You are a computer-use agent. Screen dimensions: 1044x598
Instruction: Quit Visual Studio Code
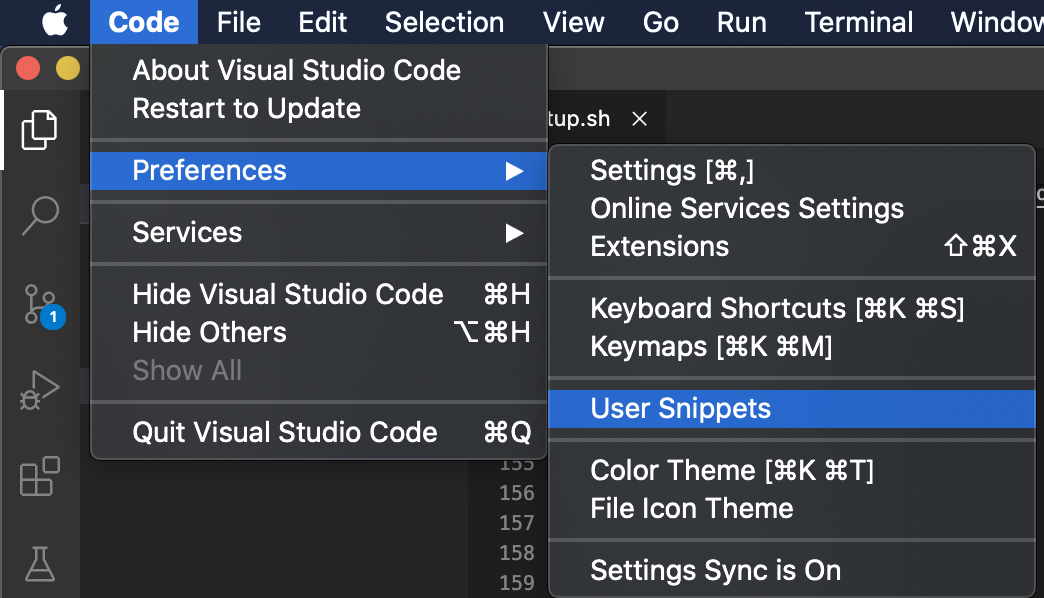(285, 432)
